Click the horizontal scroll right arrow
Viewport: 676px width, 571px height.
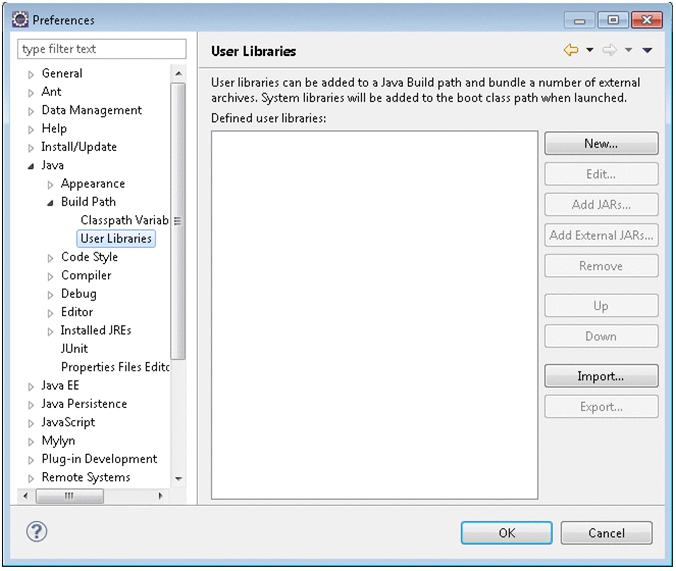pyautogui.click(x=160, y=496)
